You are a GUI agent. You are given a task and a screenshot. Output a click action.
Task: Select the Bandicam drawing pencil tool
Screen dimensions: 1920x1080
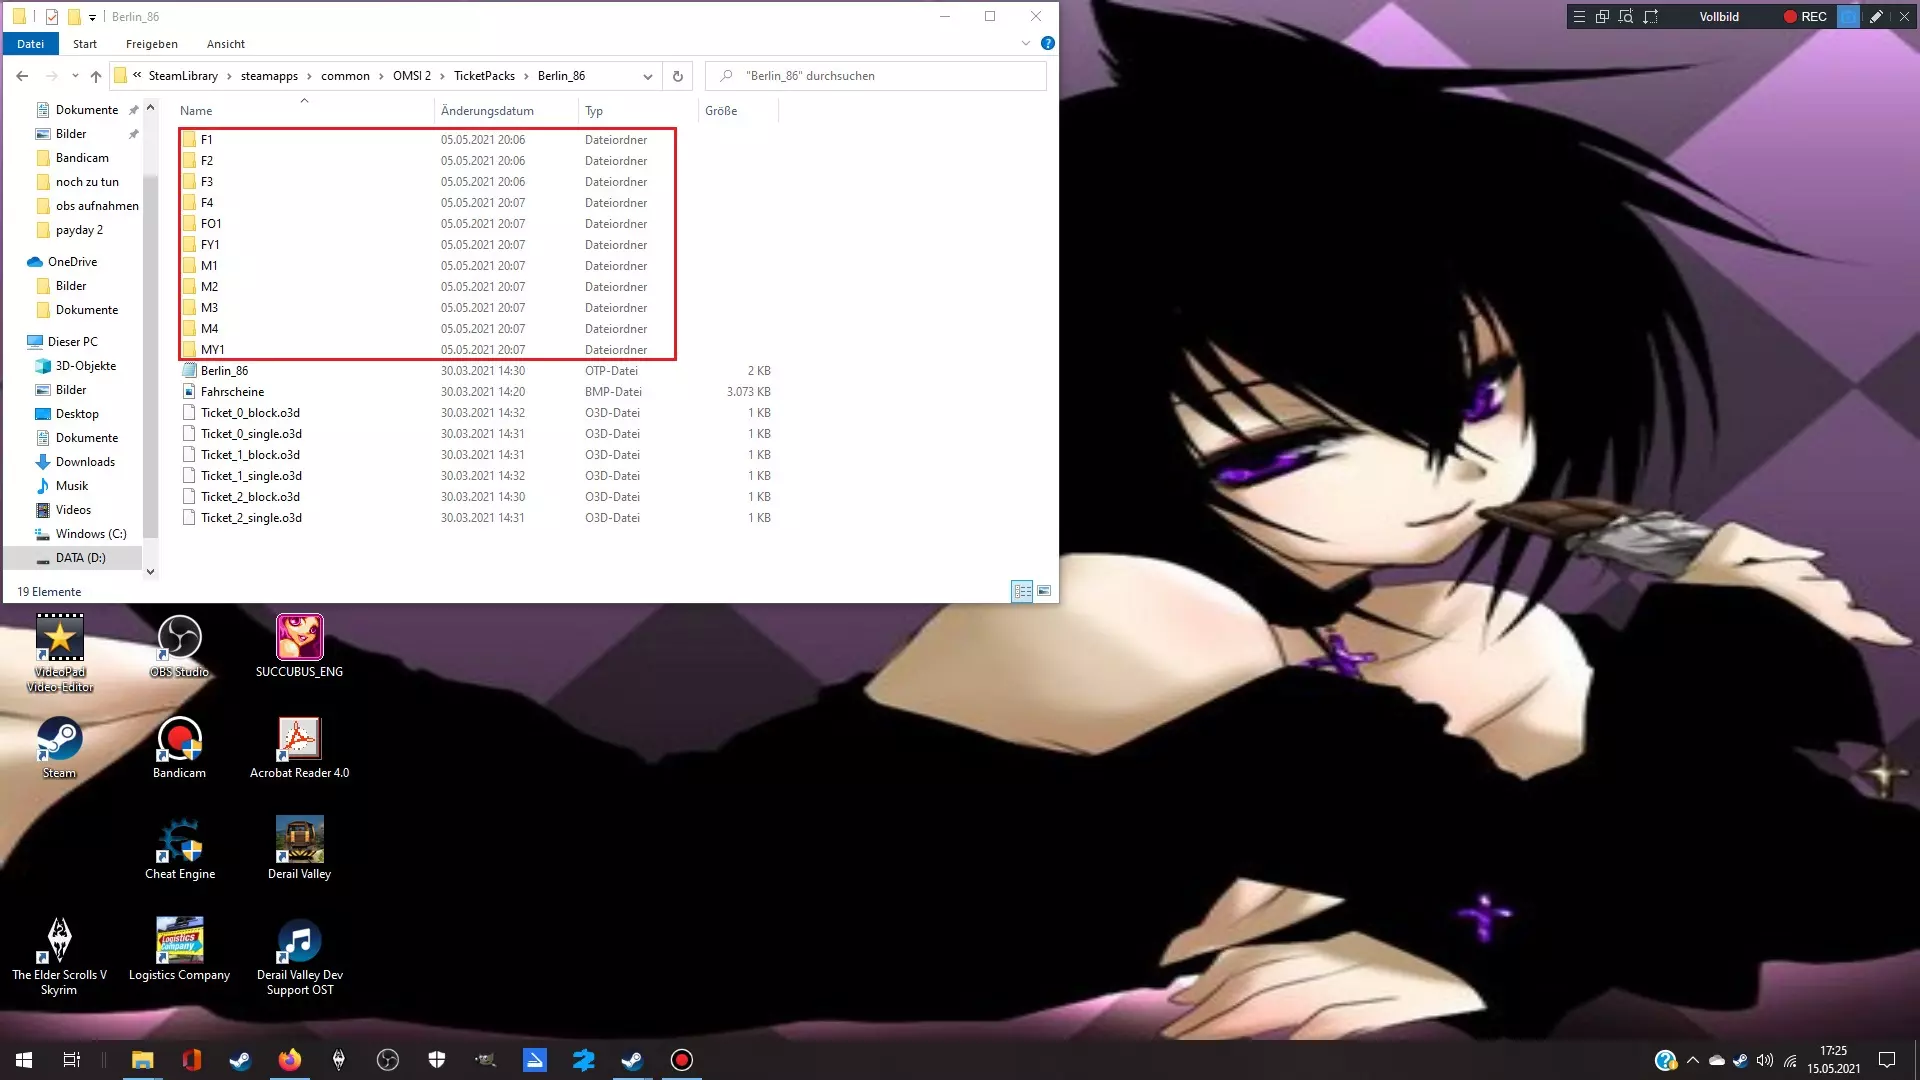1876,16
